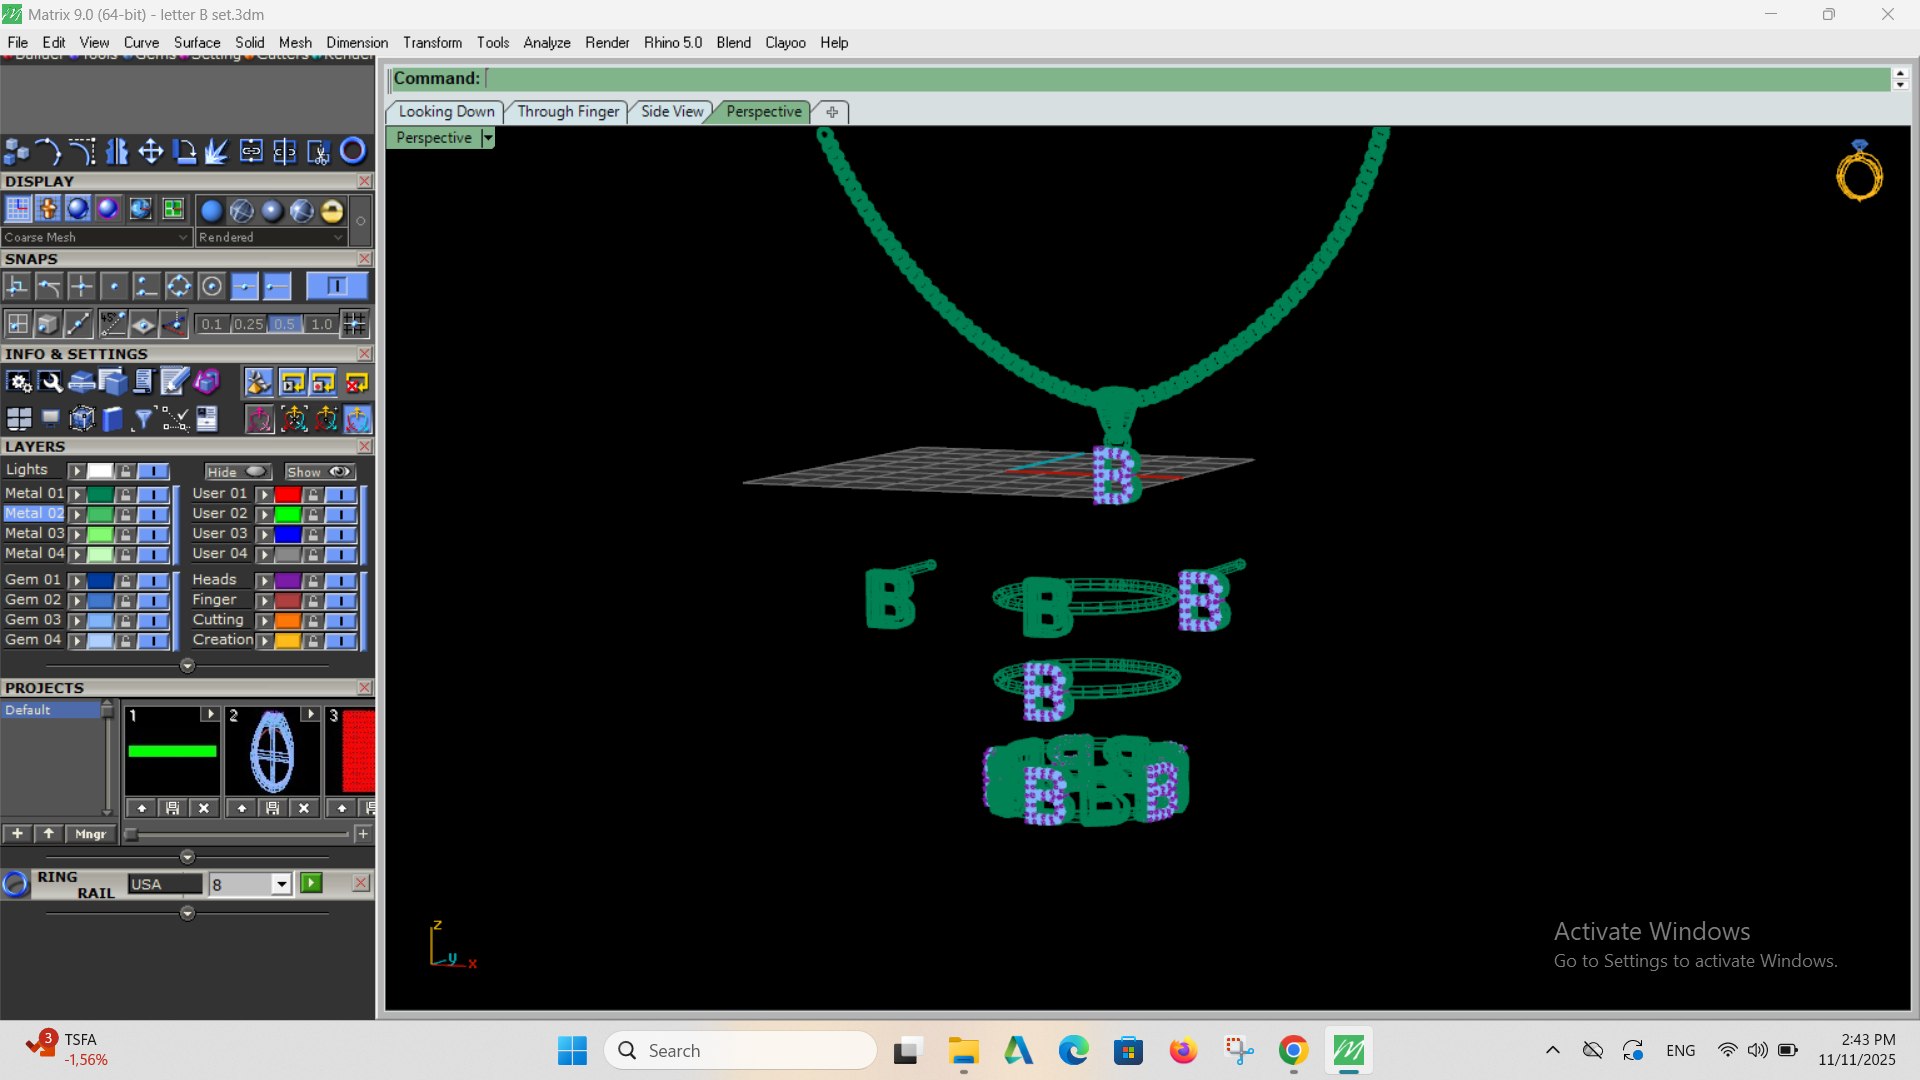
Task: Click the four-pane viewport layout icon
Action: pos(19,419)
